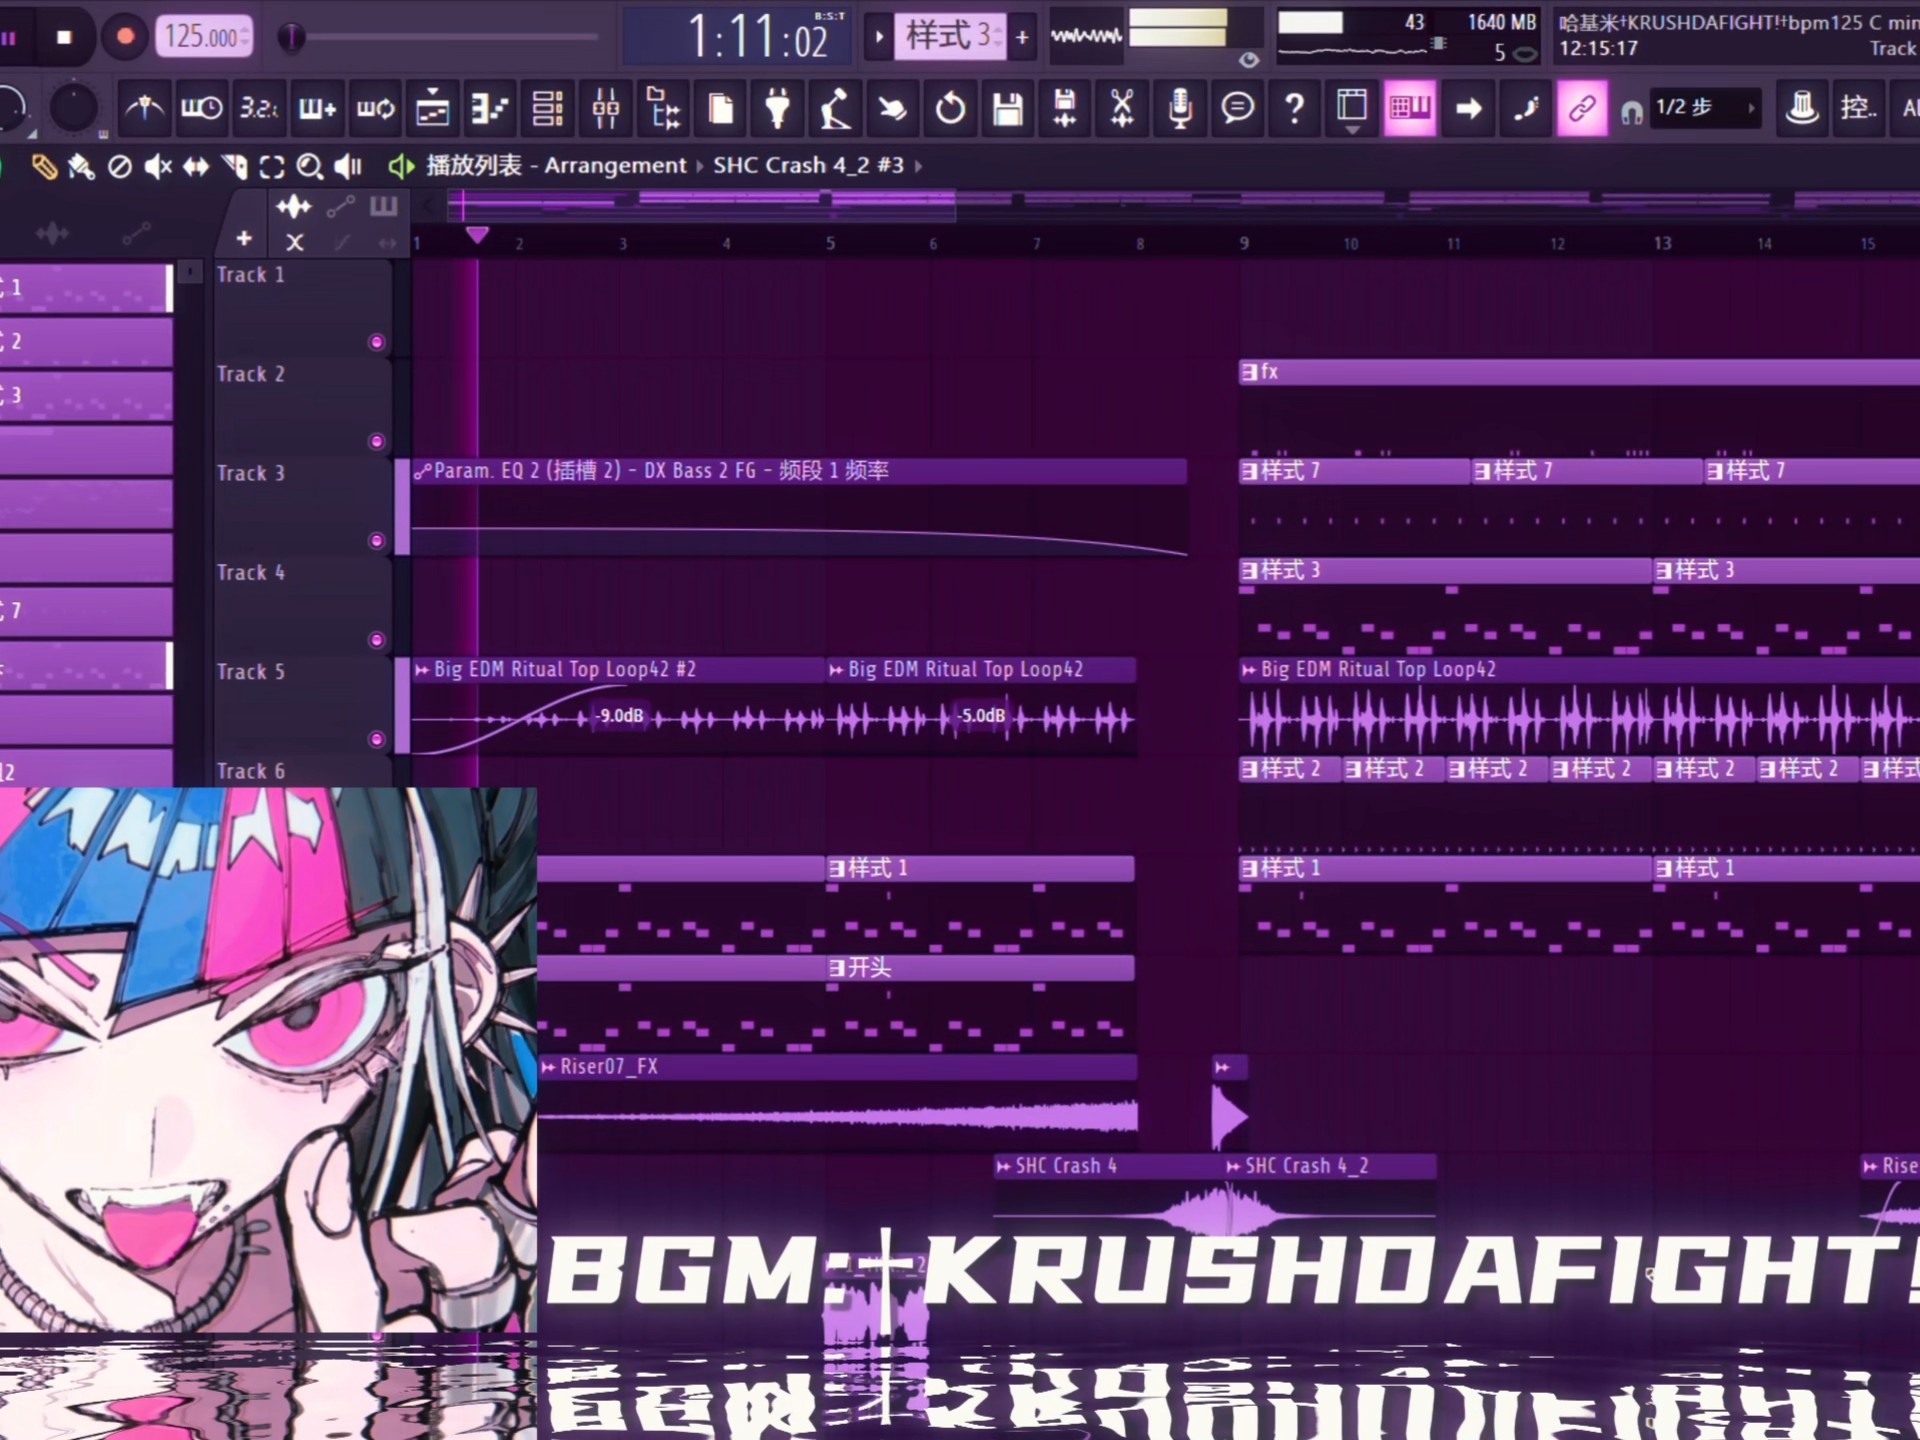Toggle mute dot on Track 1
The width and height of the screenshot is (1920, 1440).
point(377,342)
